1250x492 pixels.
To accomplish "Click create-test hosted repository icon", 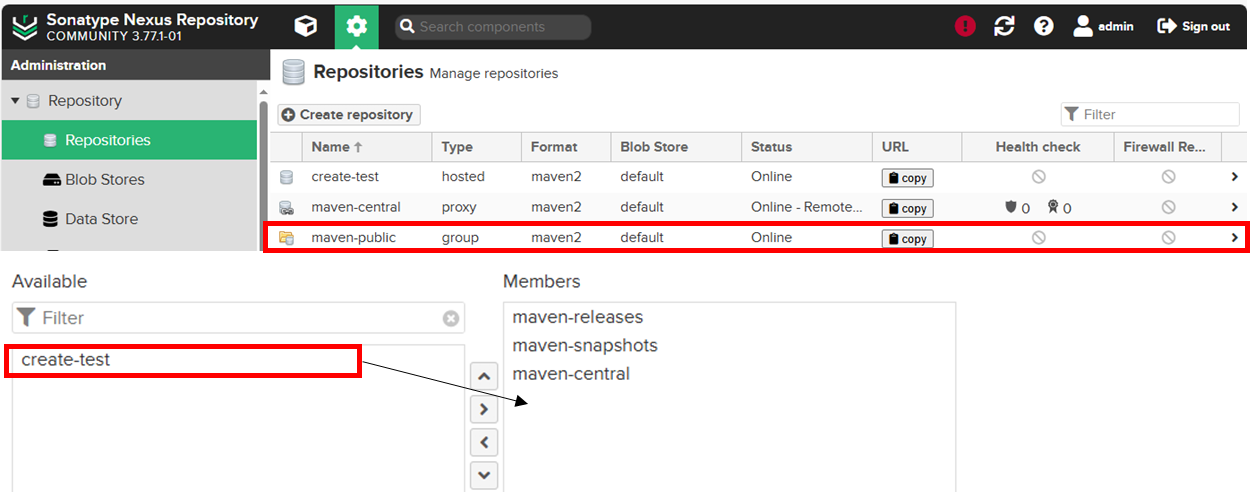I will coord(286,177).
